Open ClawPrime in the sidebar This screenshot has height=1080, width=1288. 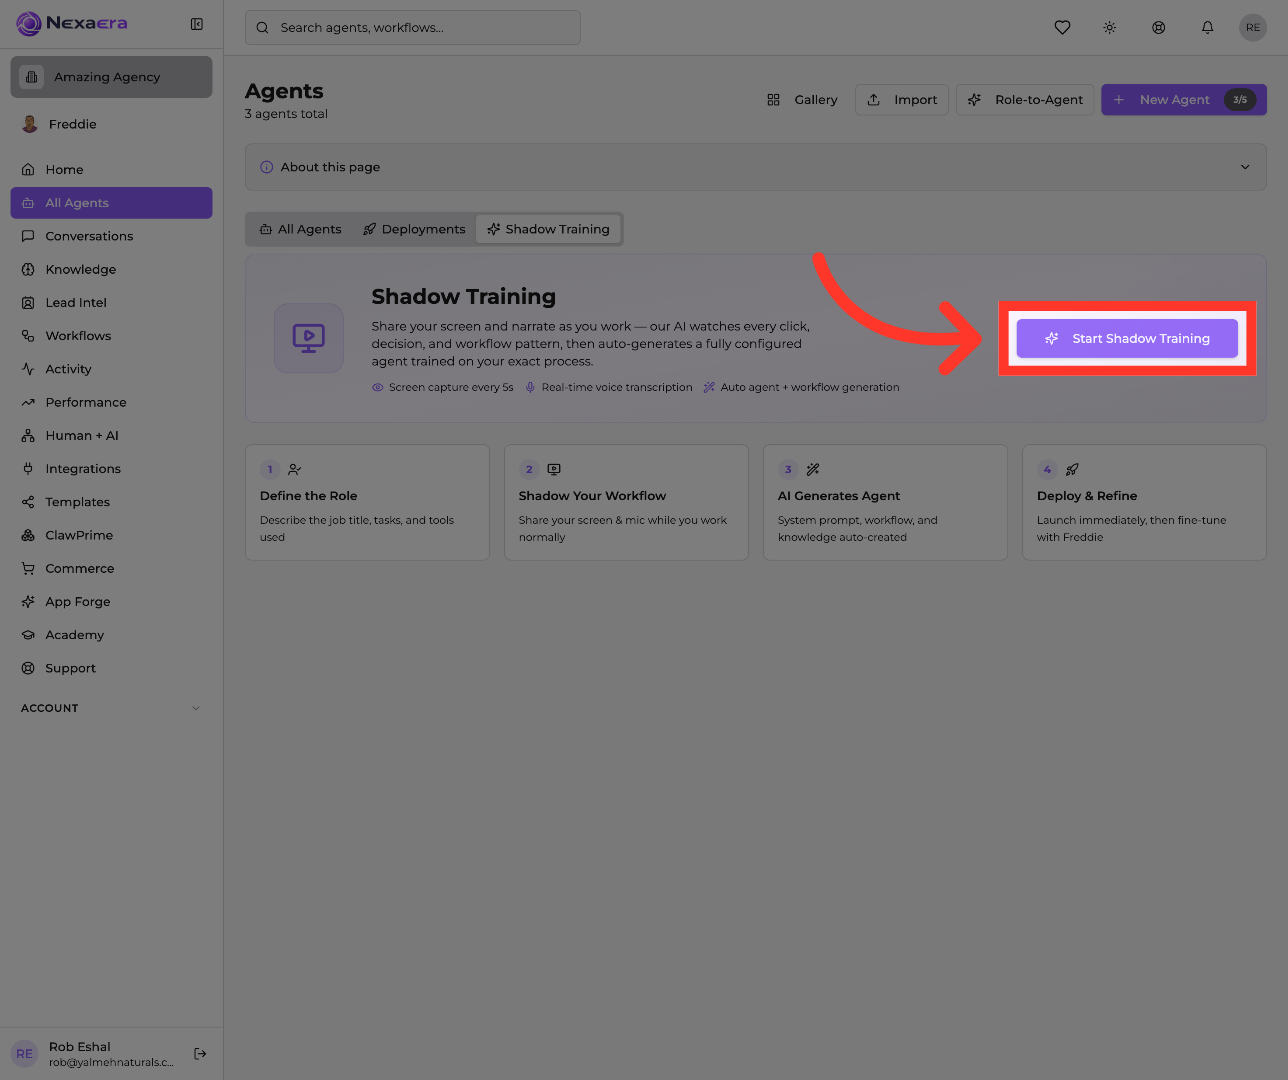click(111, 535)
